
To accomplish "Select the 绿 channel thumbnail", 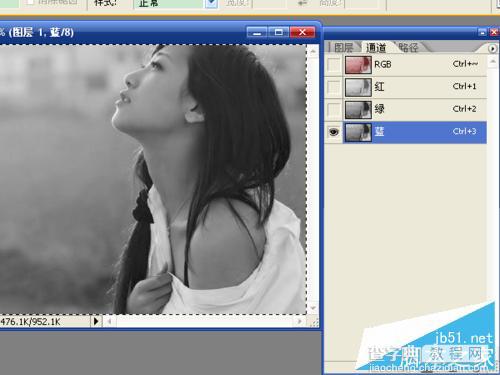I will [x=358, y=109].
